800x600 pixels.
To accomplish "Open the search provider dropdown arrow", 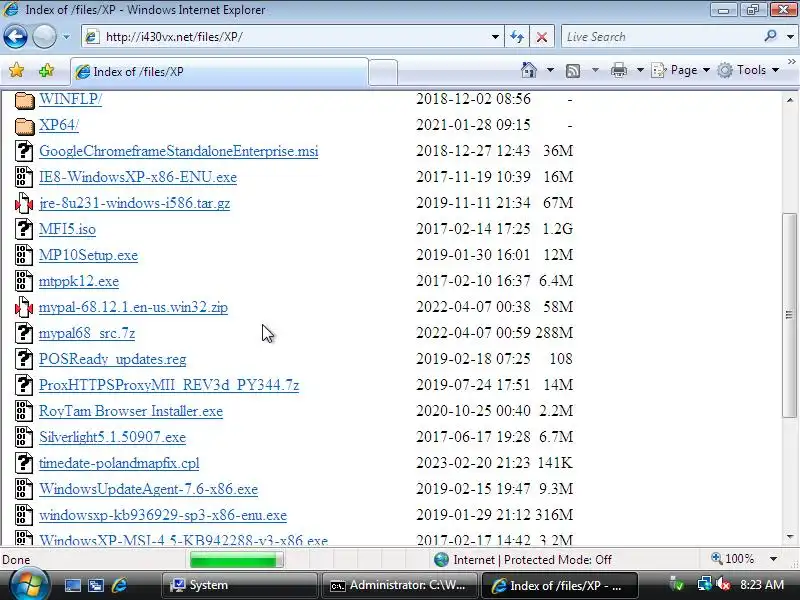I will point(790,37).
